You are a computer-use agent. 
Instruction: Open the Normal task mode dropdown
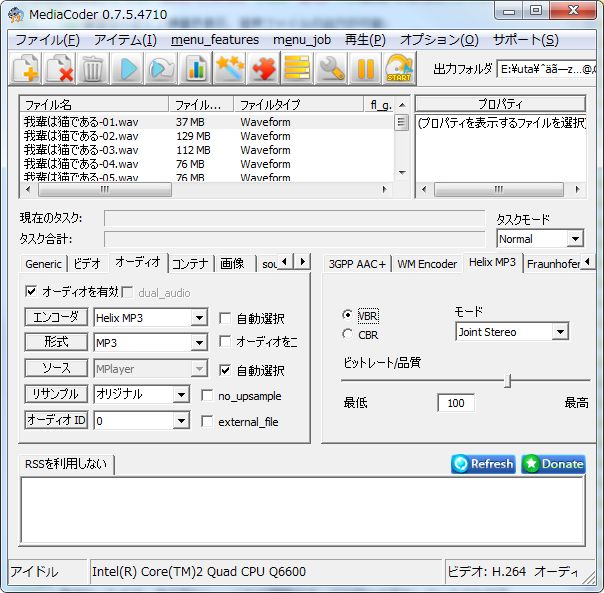tap(575, 239)
